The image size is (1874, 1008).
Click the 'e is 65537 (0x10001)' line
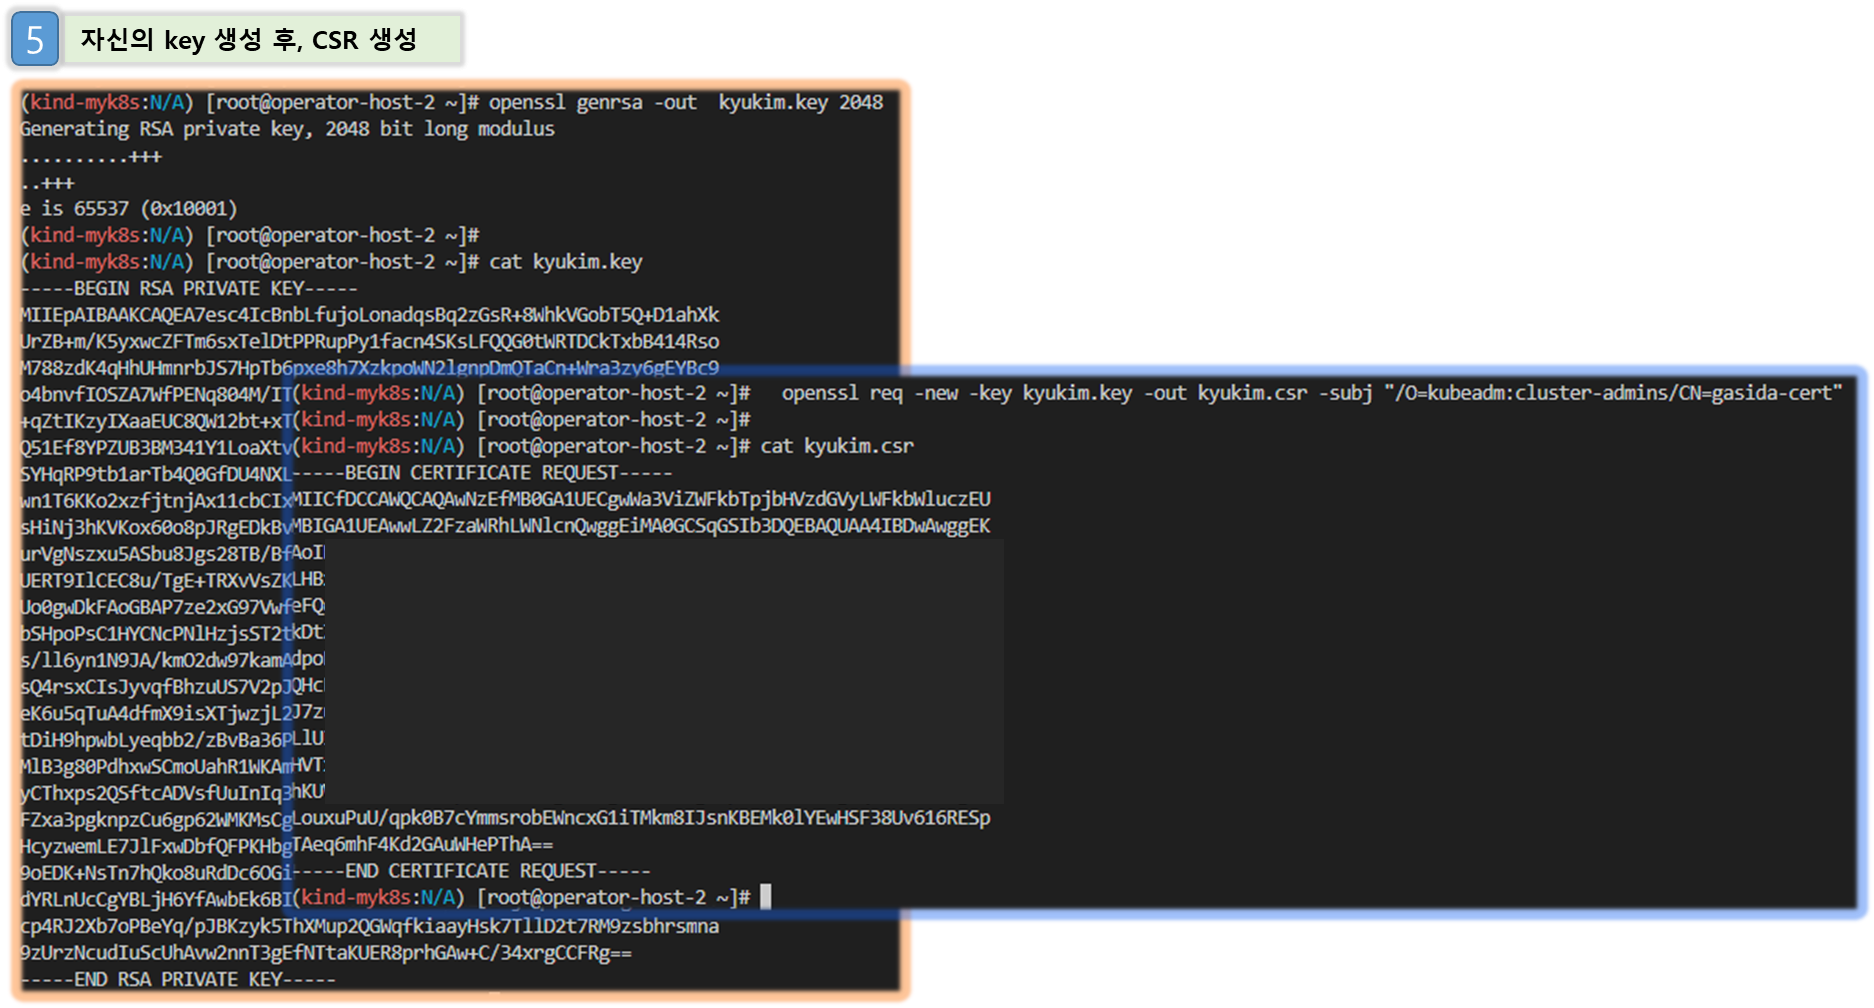point(129,209)
